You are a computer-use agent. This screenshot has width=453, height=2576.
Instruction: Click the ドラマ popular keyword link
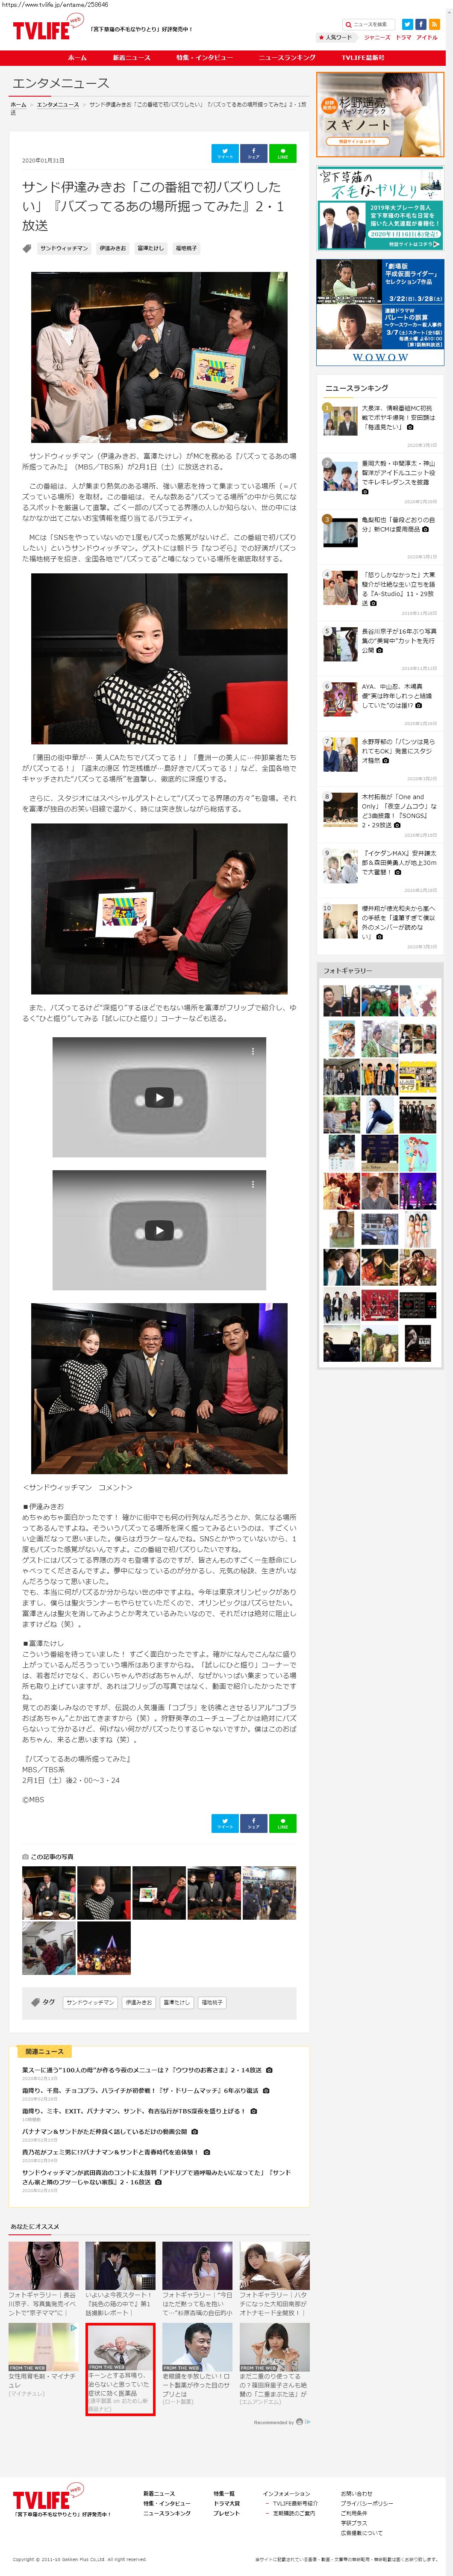tap(403, 37)
